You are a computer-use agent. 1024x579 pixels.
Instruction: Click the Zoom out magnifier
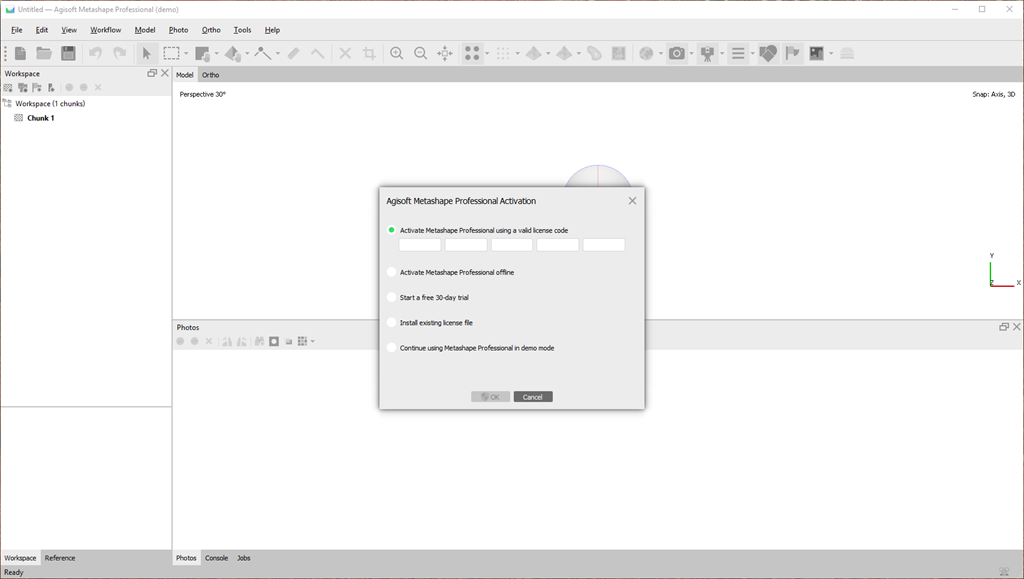click(421, 54)
